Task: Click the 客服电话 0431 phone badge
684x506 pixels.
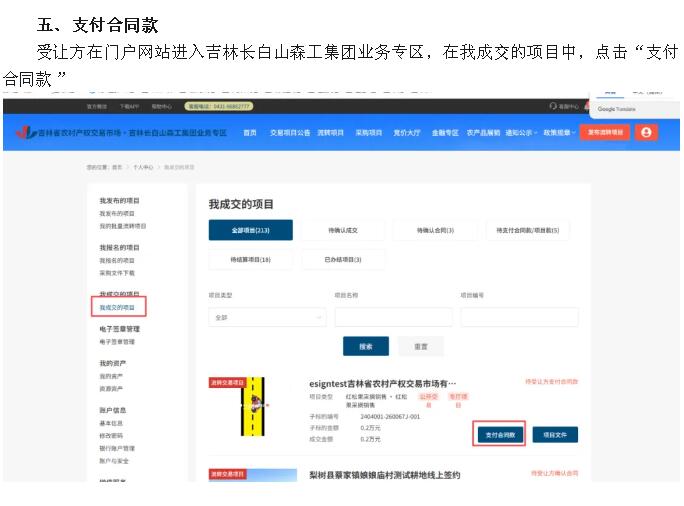Action: pos(219,106)
